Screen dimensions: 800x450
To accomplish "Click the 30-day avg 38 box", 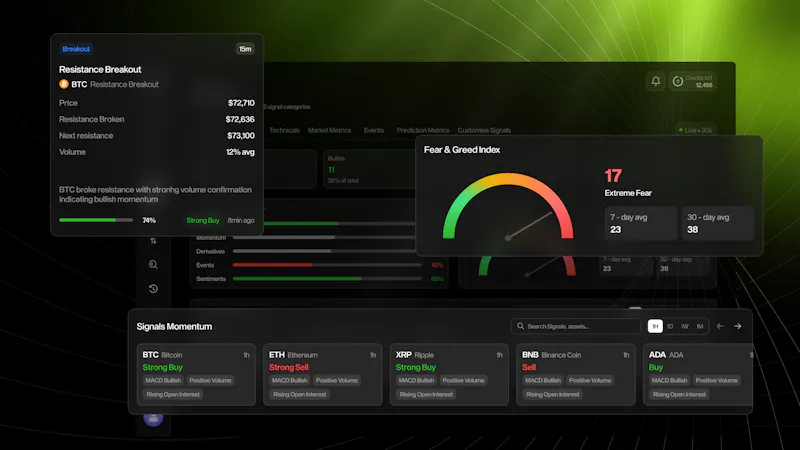I will click(718, 223).
